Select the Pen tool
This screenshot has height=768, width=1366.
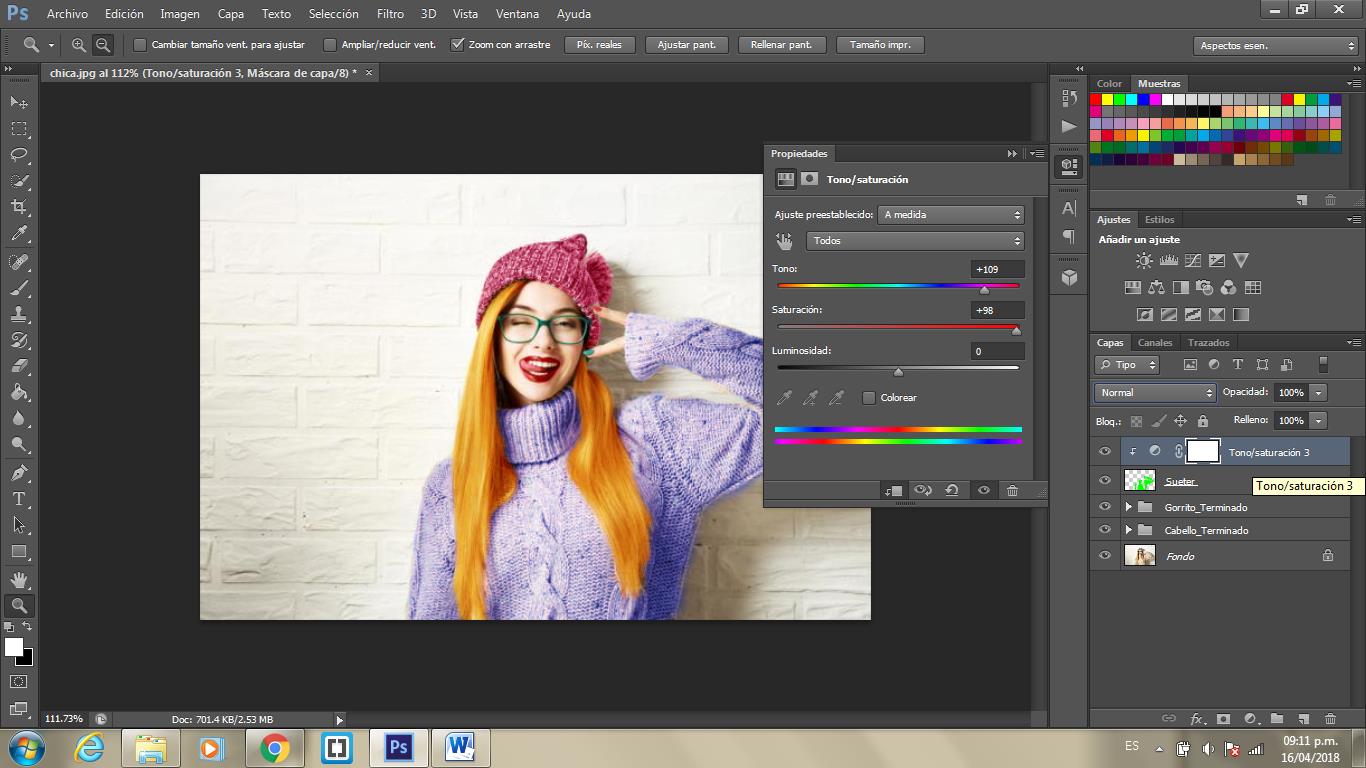[19, 473]
